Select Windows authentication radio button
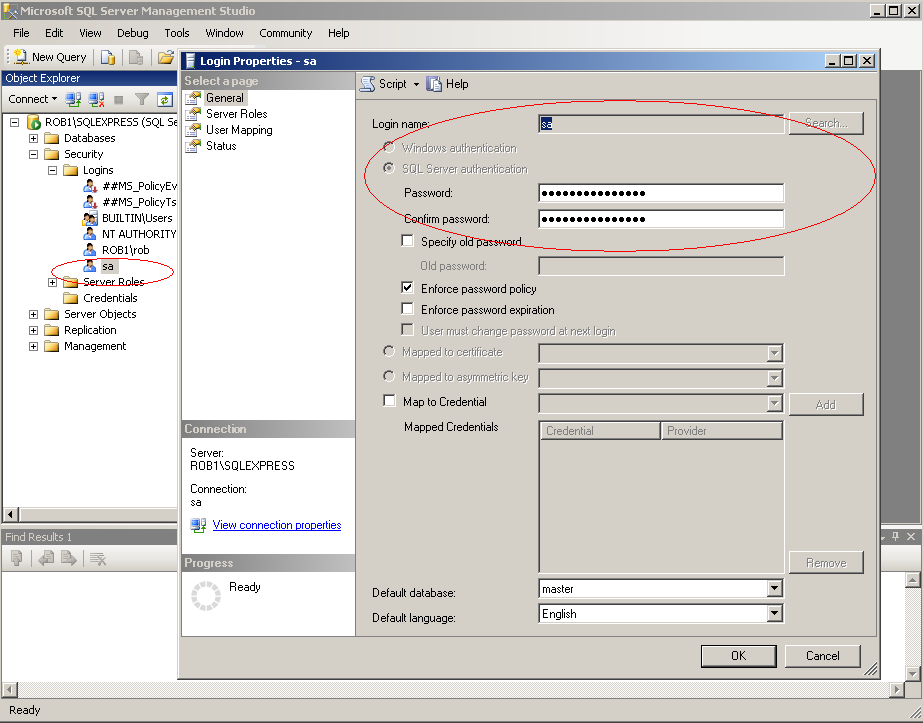Viewport: 923px width, 723px height. coord(389,147)
